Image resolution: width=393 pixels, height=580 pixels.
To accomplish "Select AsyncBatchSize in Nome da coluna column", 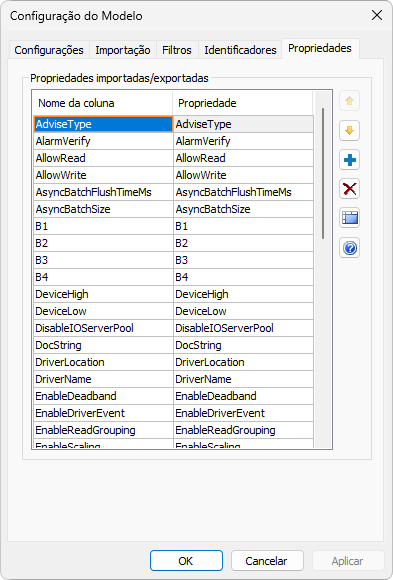I will tap(103, 209).
